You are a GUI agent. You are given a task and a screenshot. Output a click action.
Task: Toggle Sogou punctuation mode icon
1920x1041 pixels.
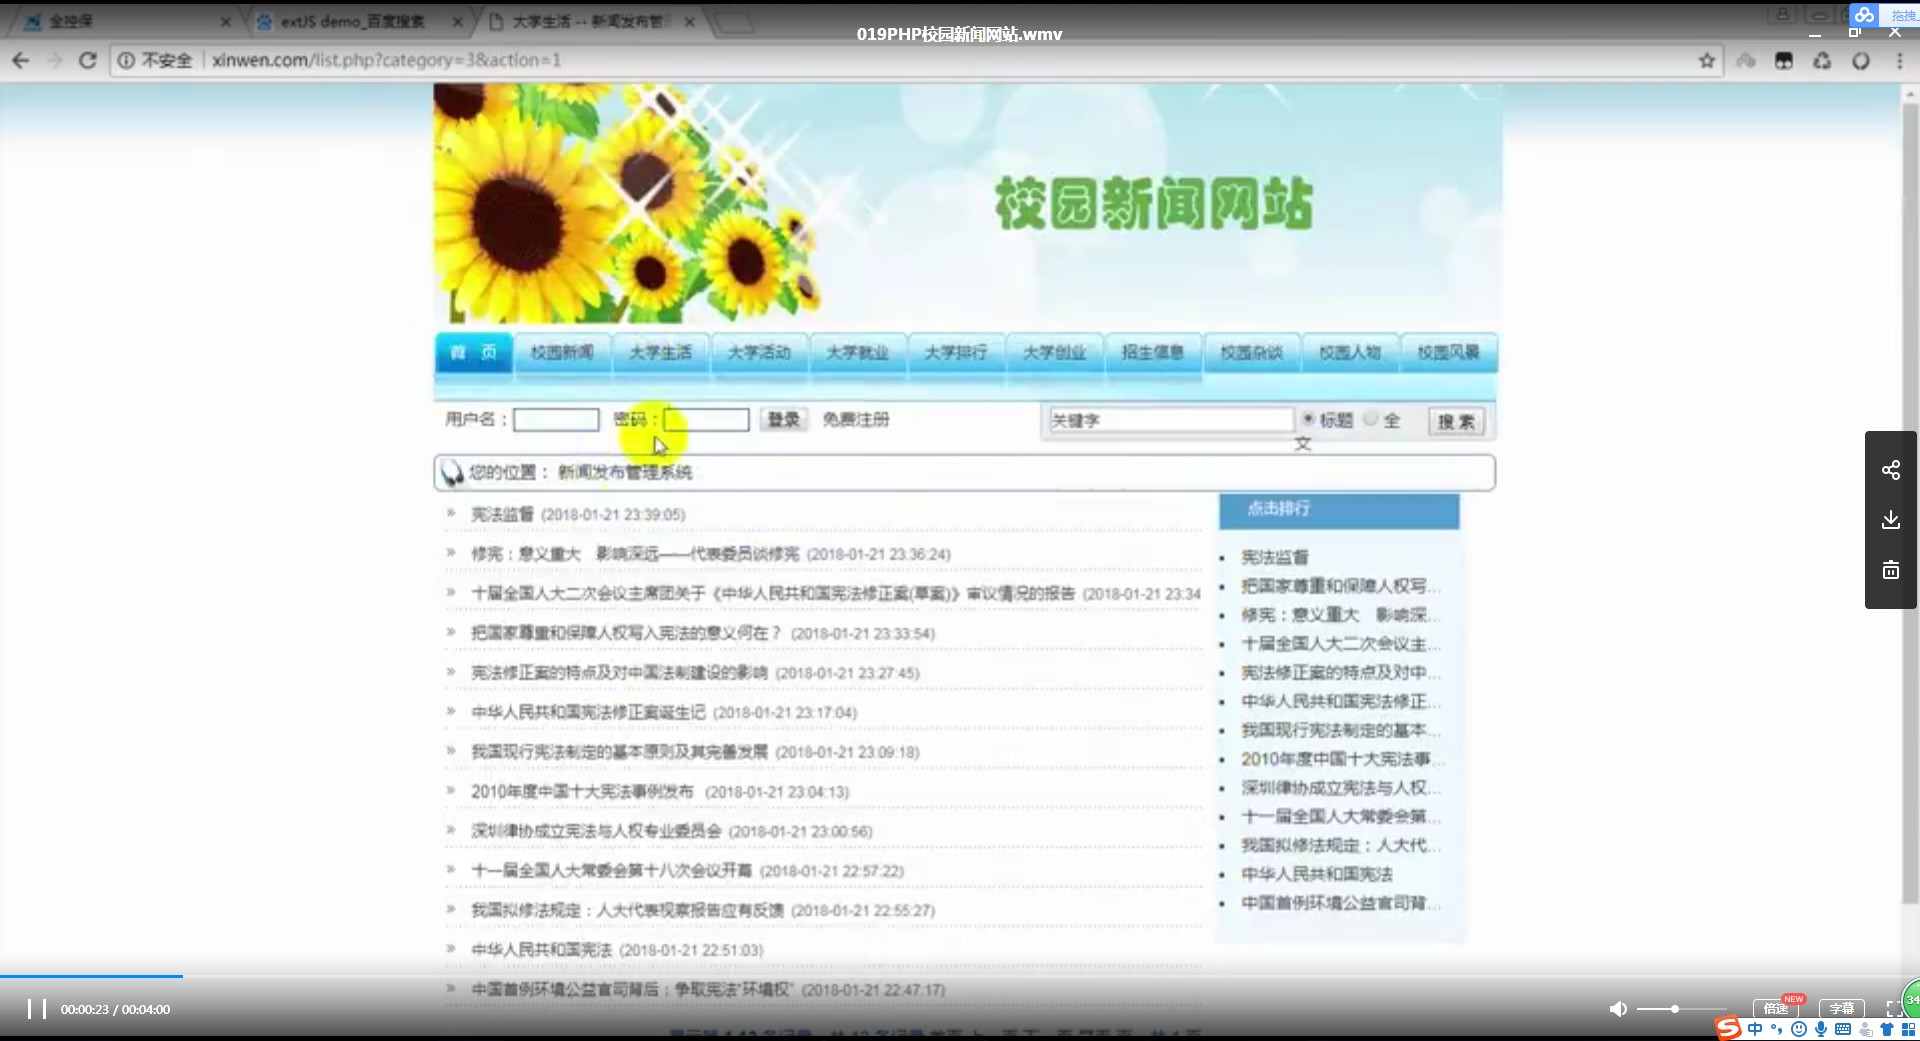coord(1777,1029)
